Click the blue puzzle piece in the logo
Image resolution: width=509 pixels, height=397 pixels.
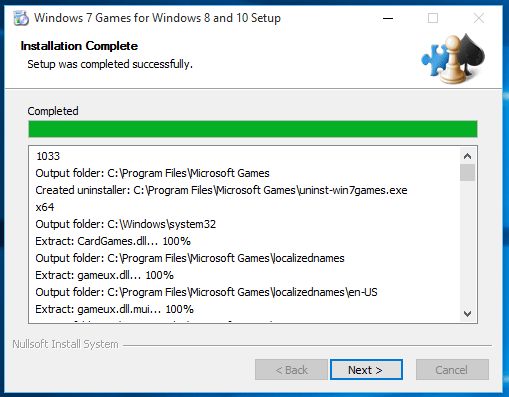435,60
